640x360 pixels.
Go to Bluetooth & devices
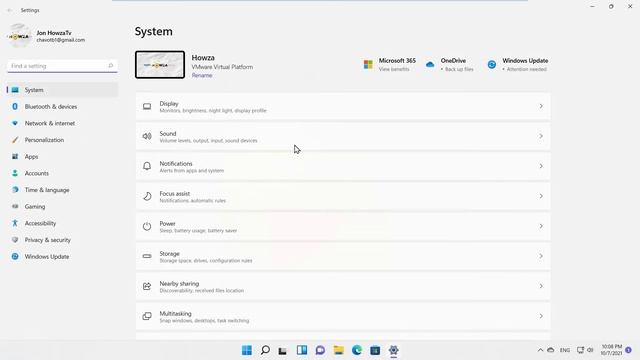[62, 107]
